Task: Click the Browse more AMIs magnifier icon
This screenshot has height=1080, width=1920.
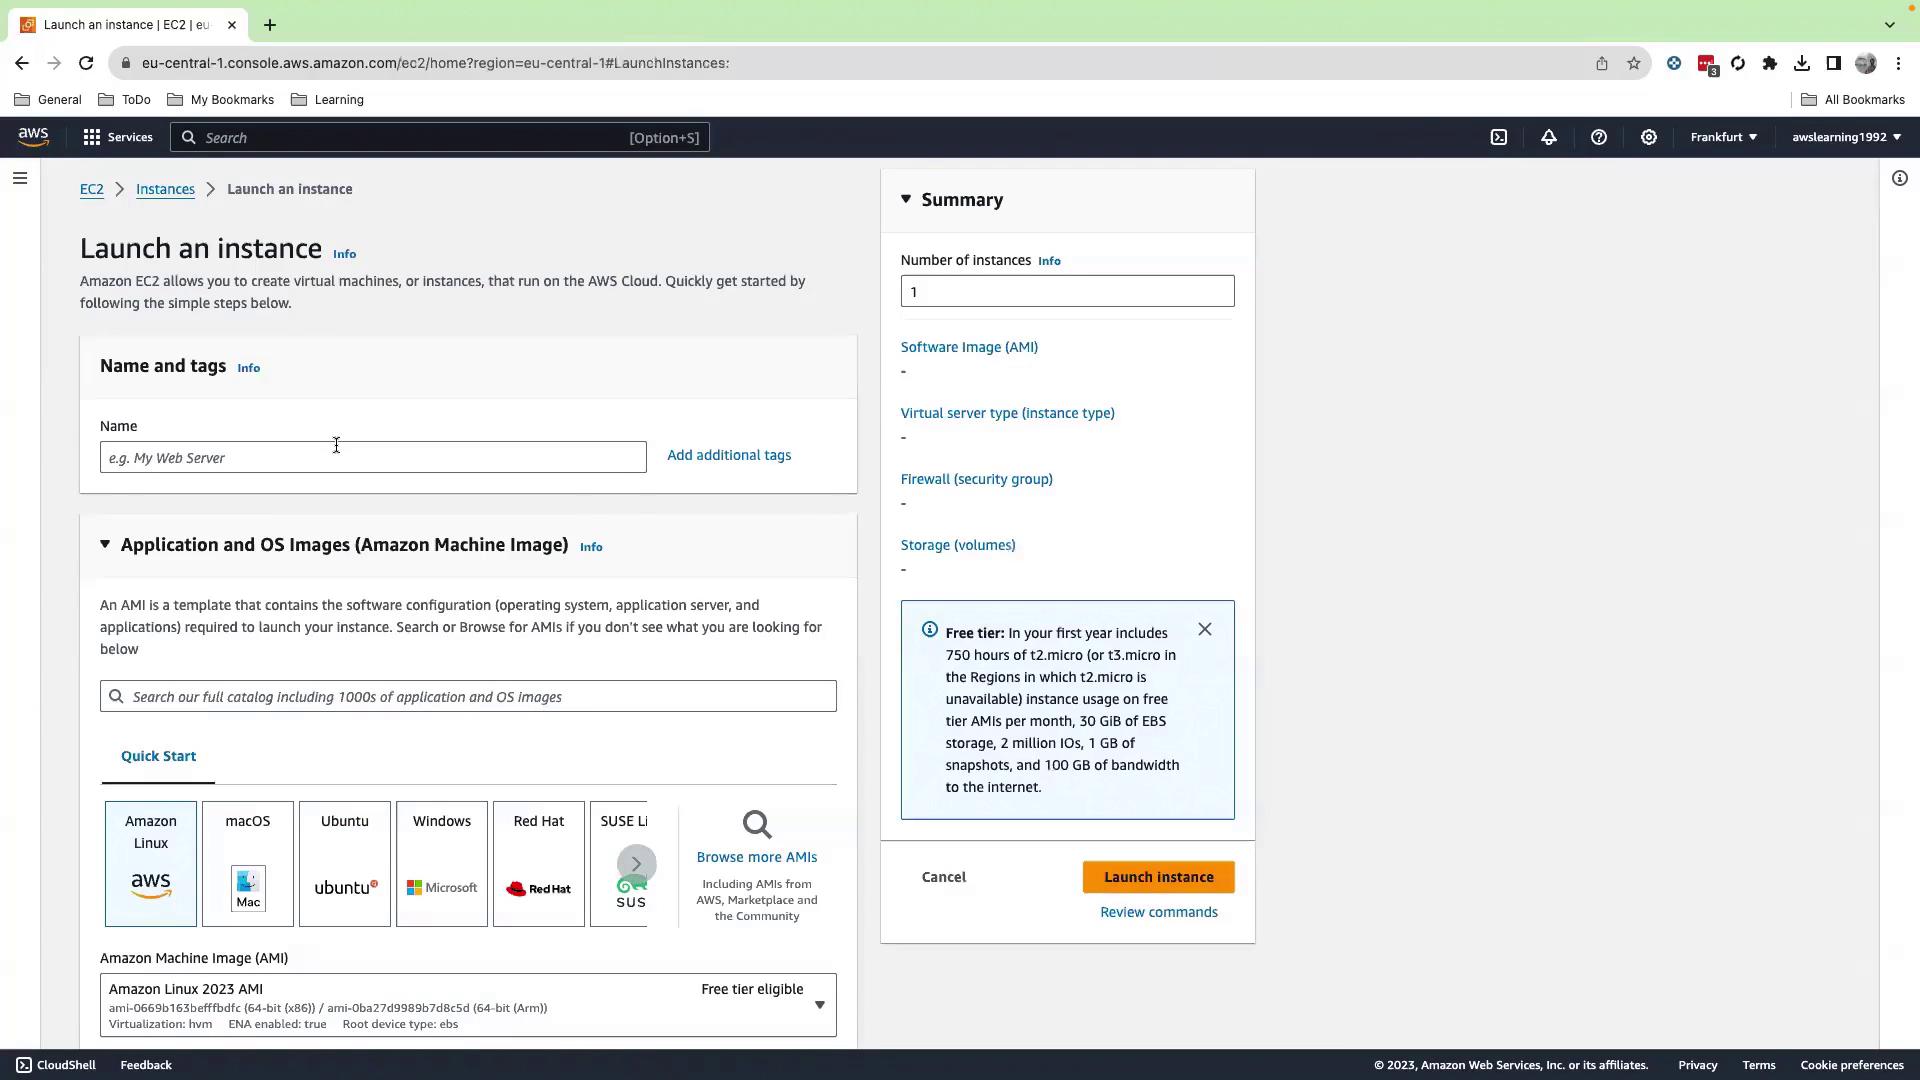Action: tap(757, 825)
